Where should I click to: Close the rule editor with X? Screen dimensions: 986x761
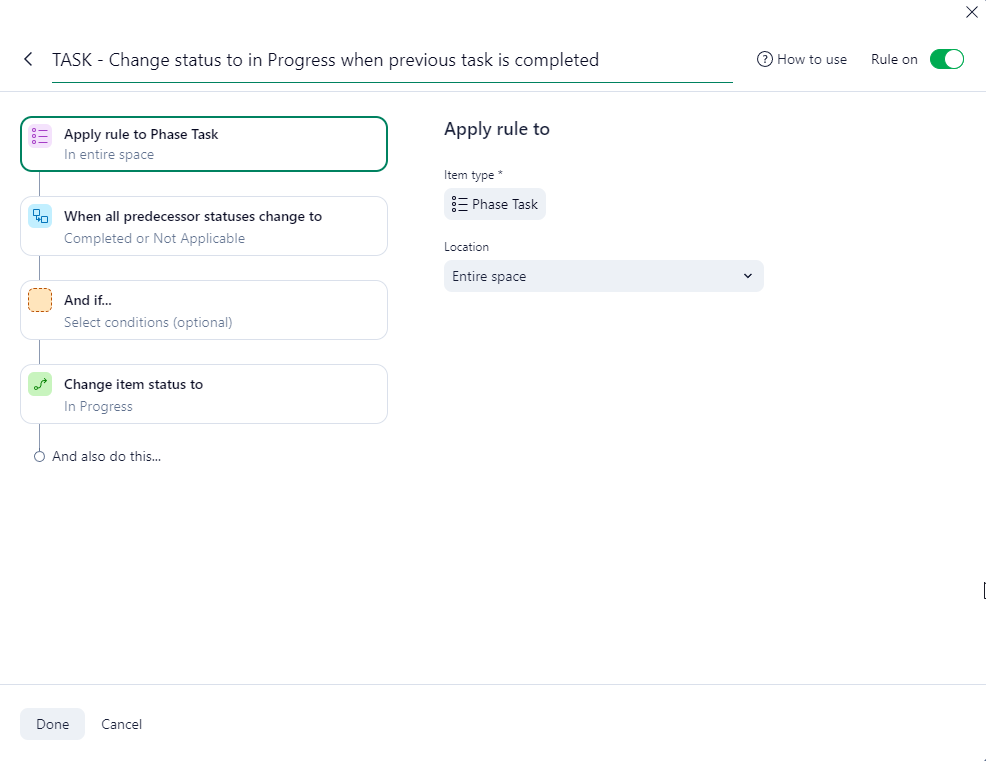[971, 12]
